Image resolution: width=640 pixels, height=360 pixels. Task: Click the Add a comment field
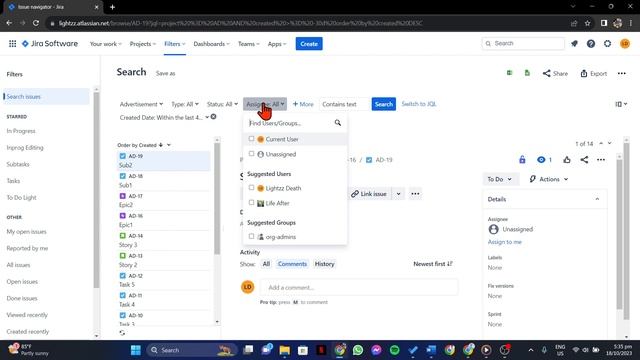click(359, 287)
